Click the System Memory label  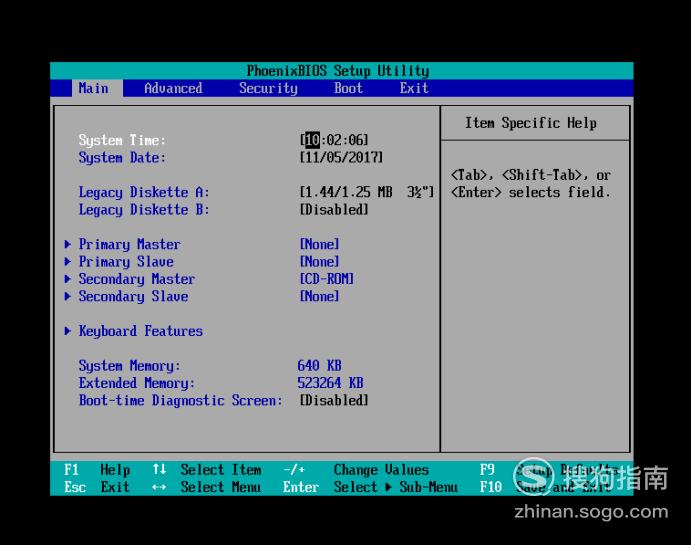(130, 366)
